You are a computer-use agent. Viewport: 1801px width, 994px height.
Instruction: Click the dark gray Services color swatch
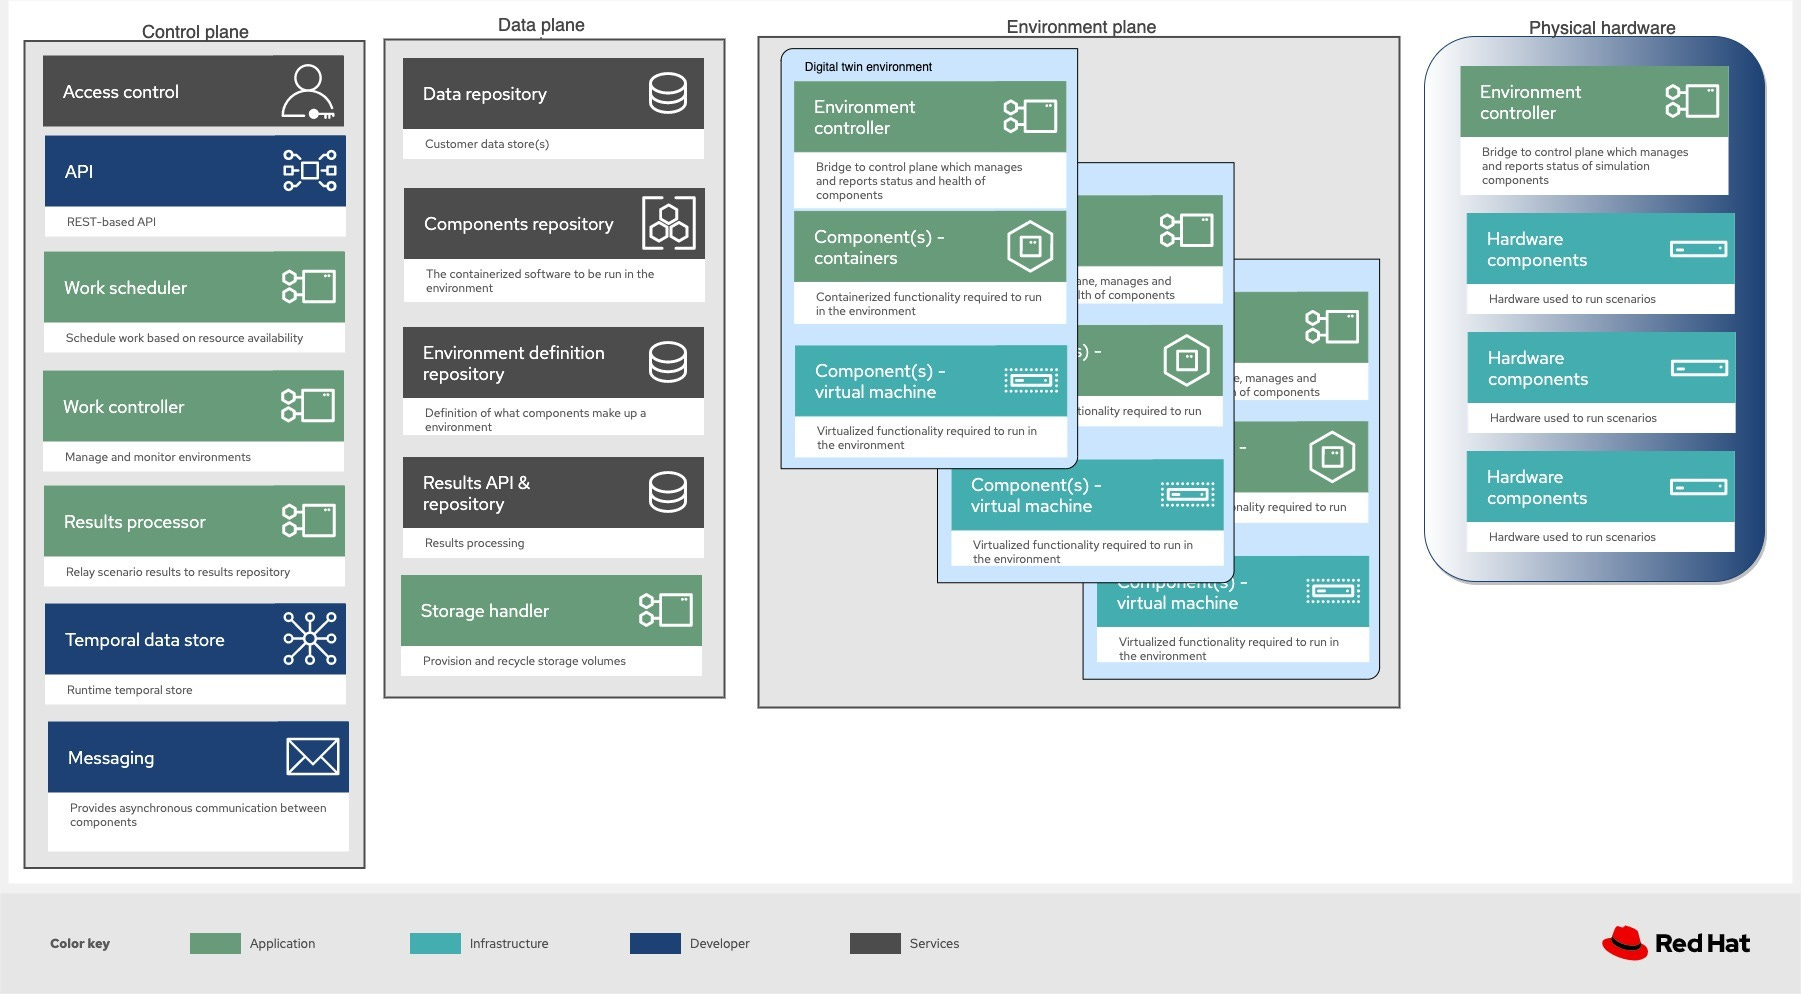pyautogui.click(x=875, y=943)
